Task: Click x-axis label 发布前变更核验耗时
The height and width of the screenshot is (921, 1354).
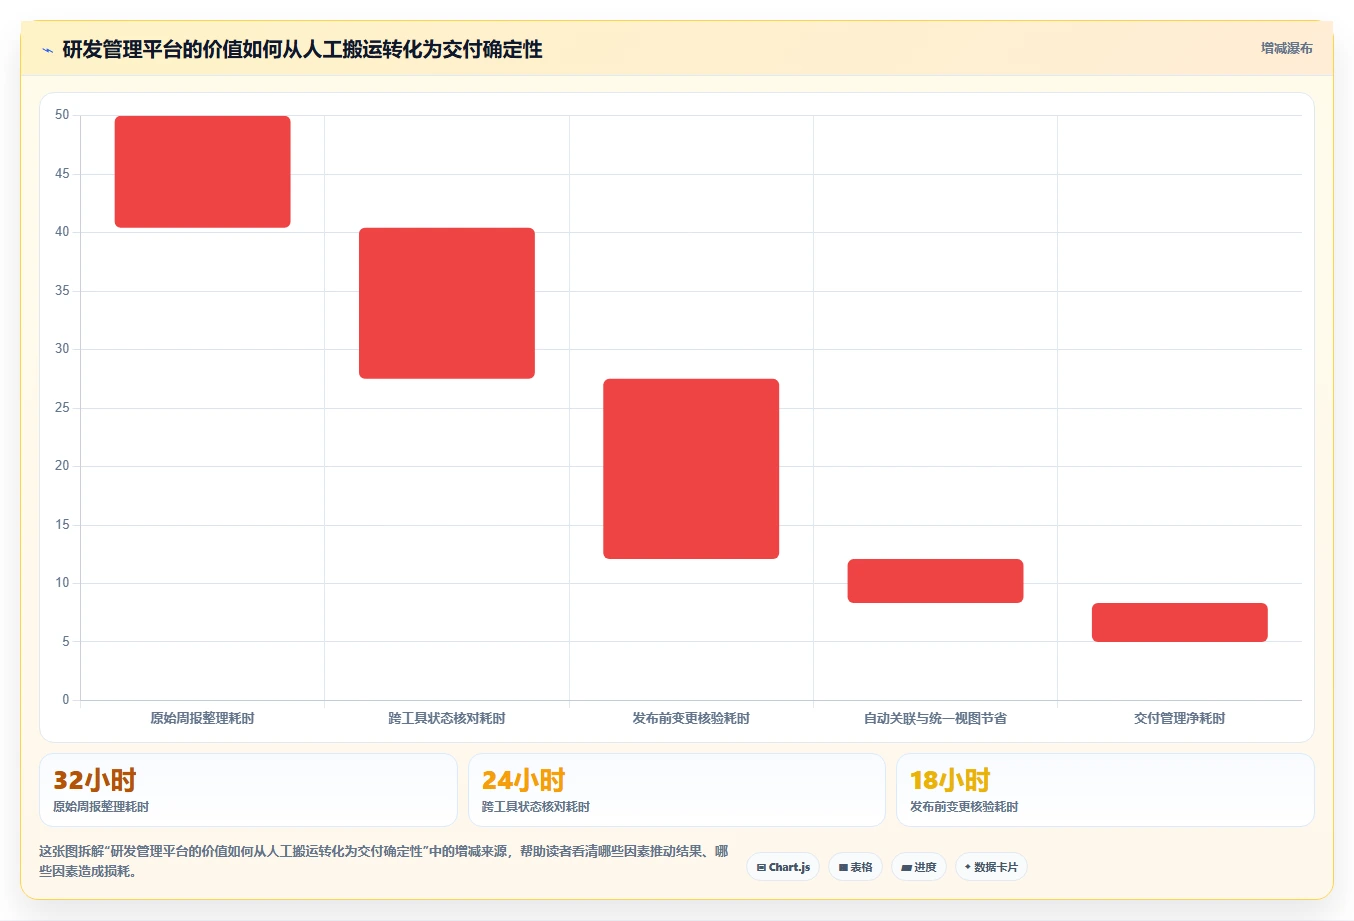Action: pos(691,718)
